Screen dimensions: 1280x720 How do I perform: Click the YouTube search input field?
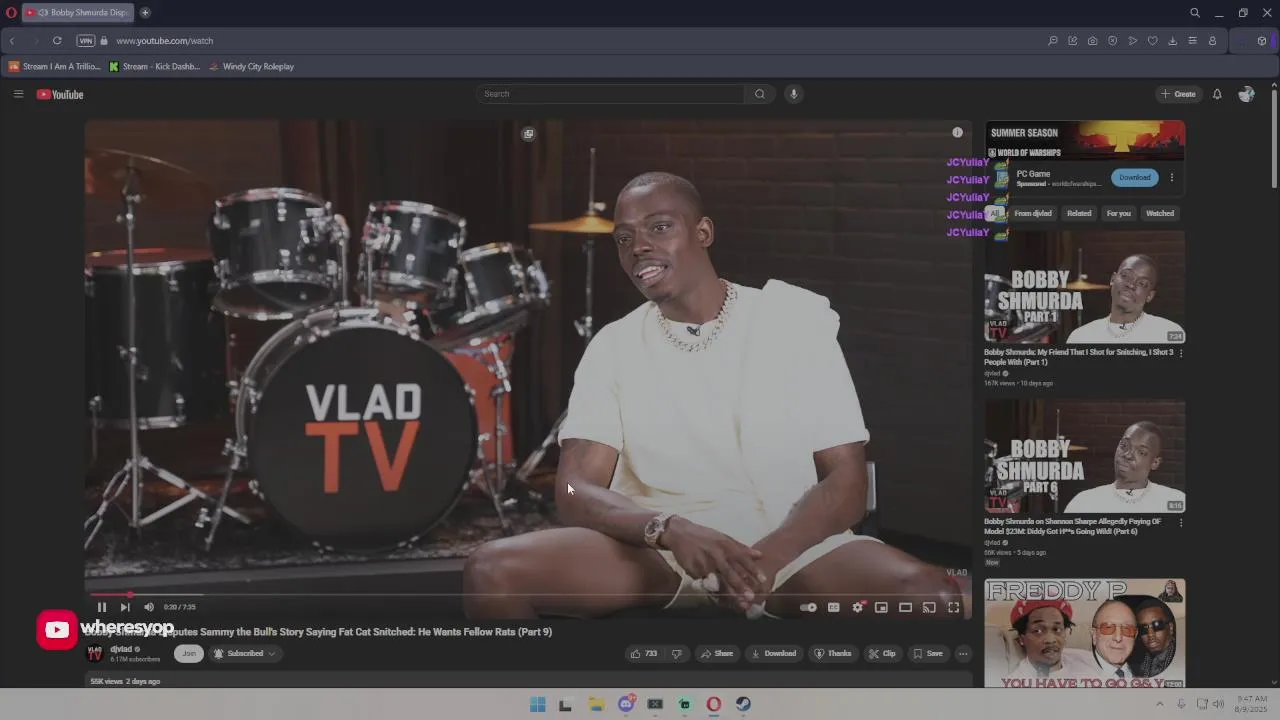click(x=610, y=94)
